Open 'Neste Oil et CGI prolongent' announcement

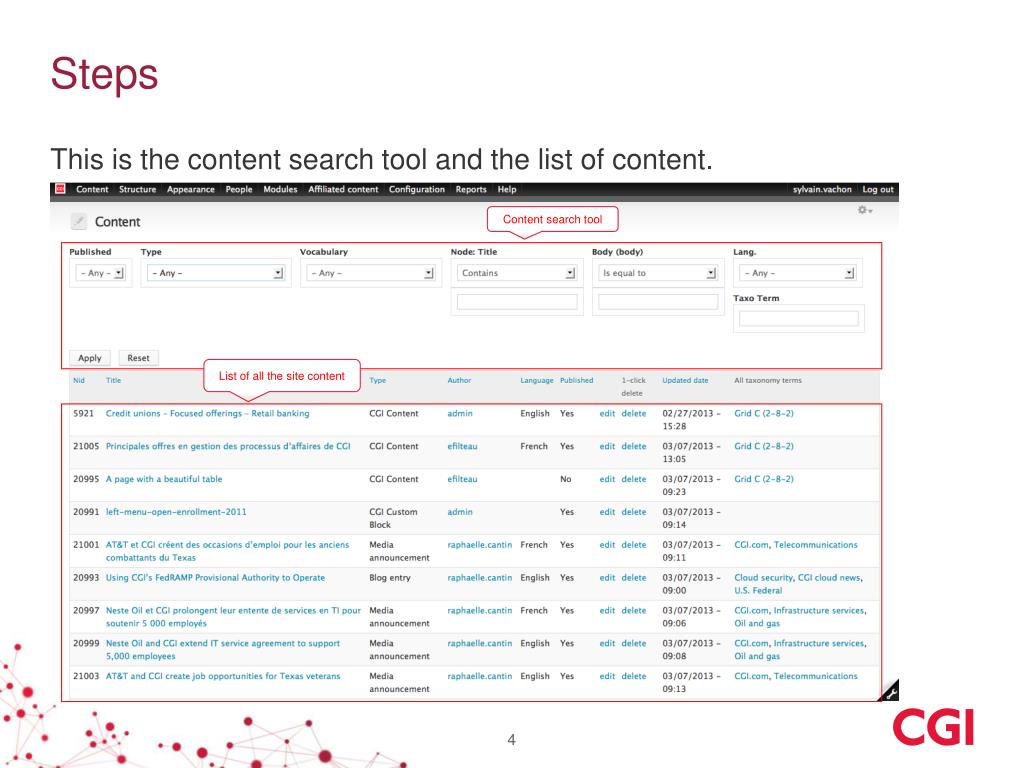(x=233, y=616)
